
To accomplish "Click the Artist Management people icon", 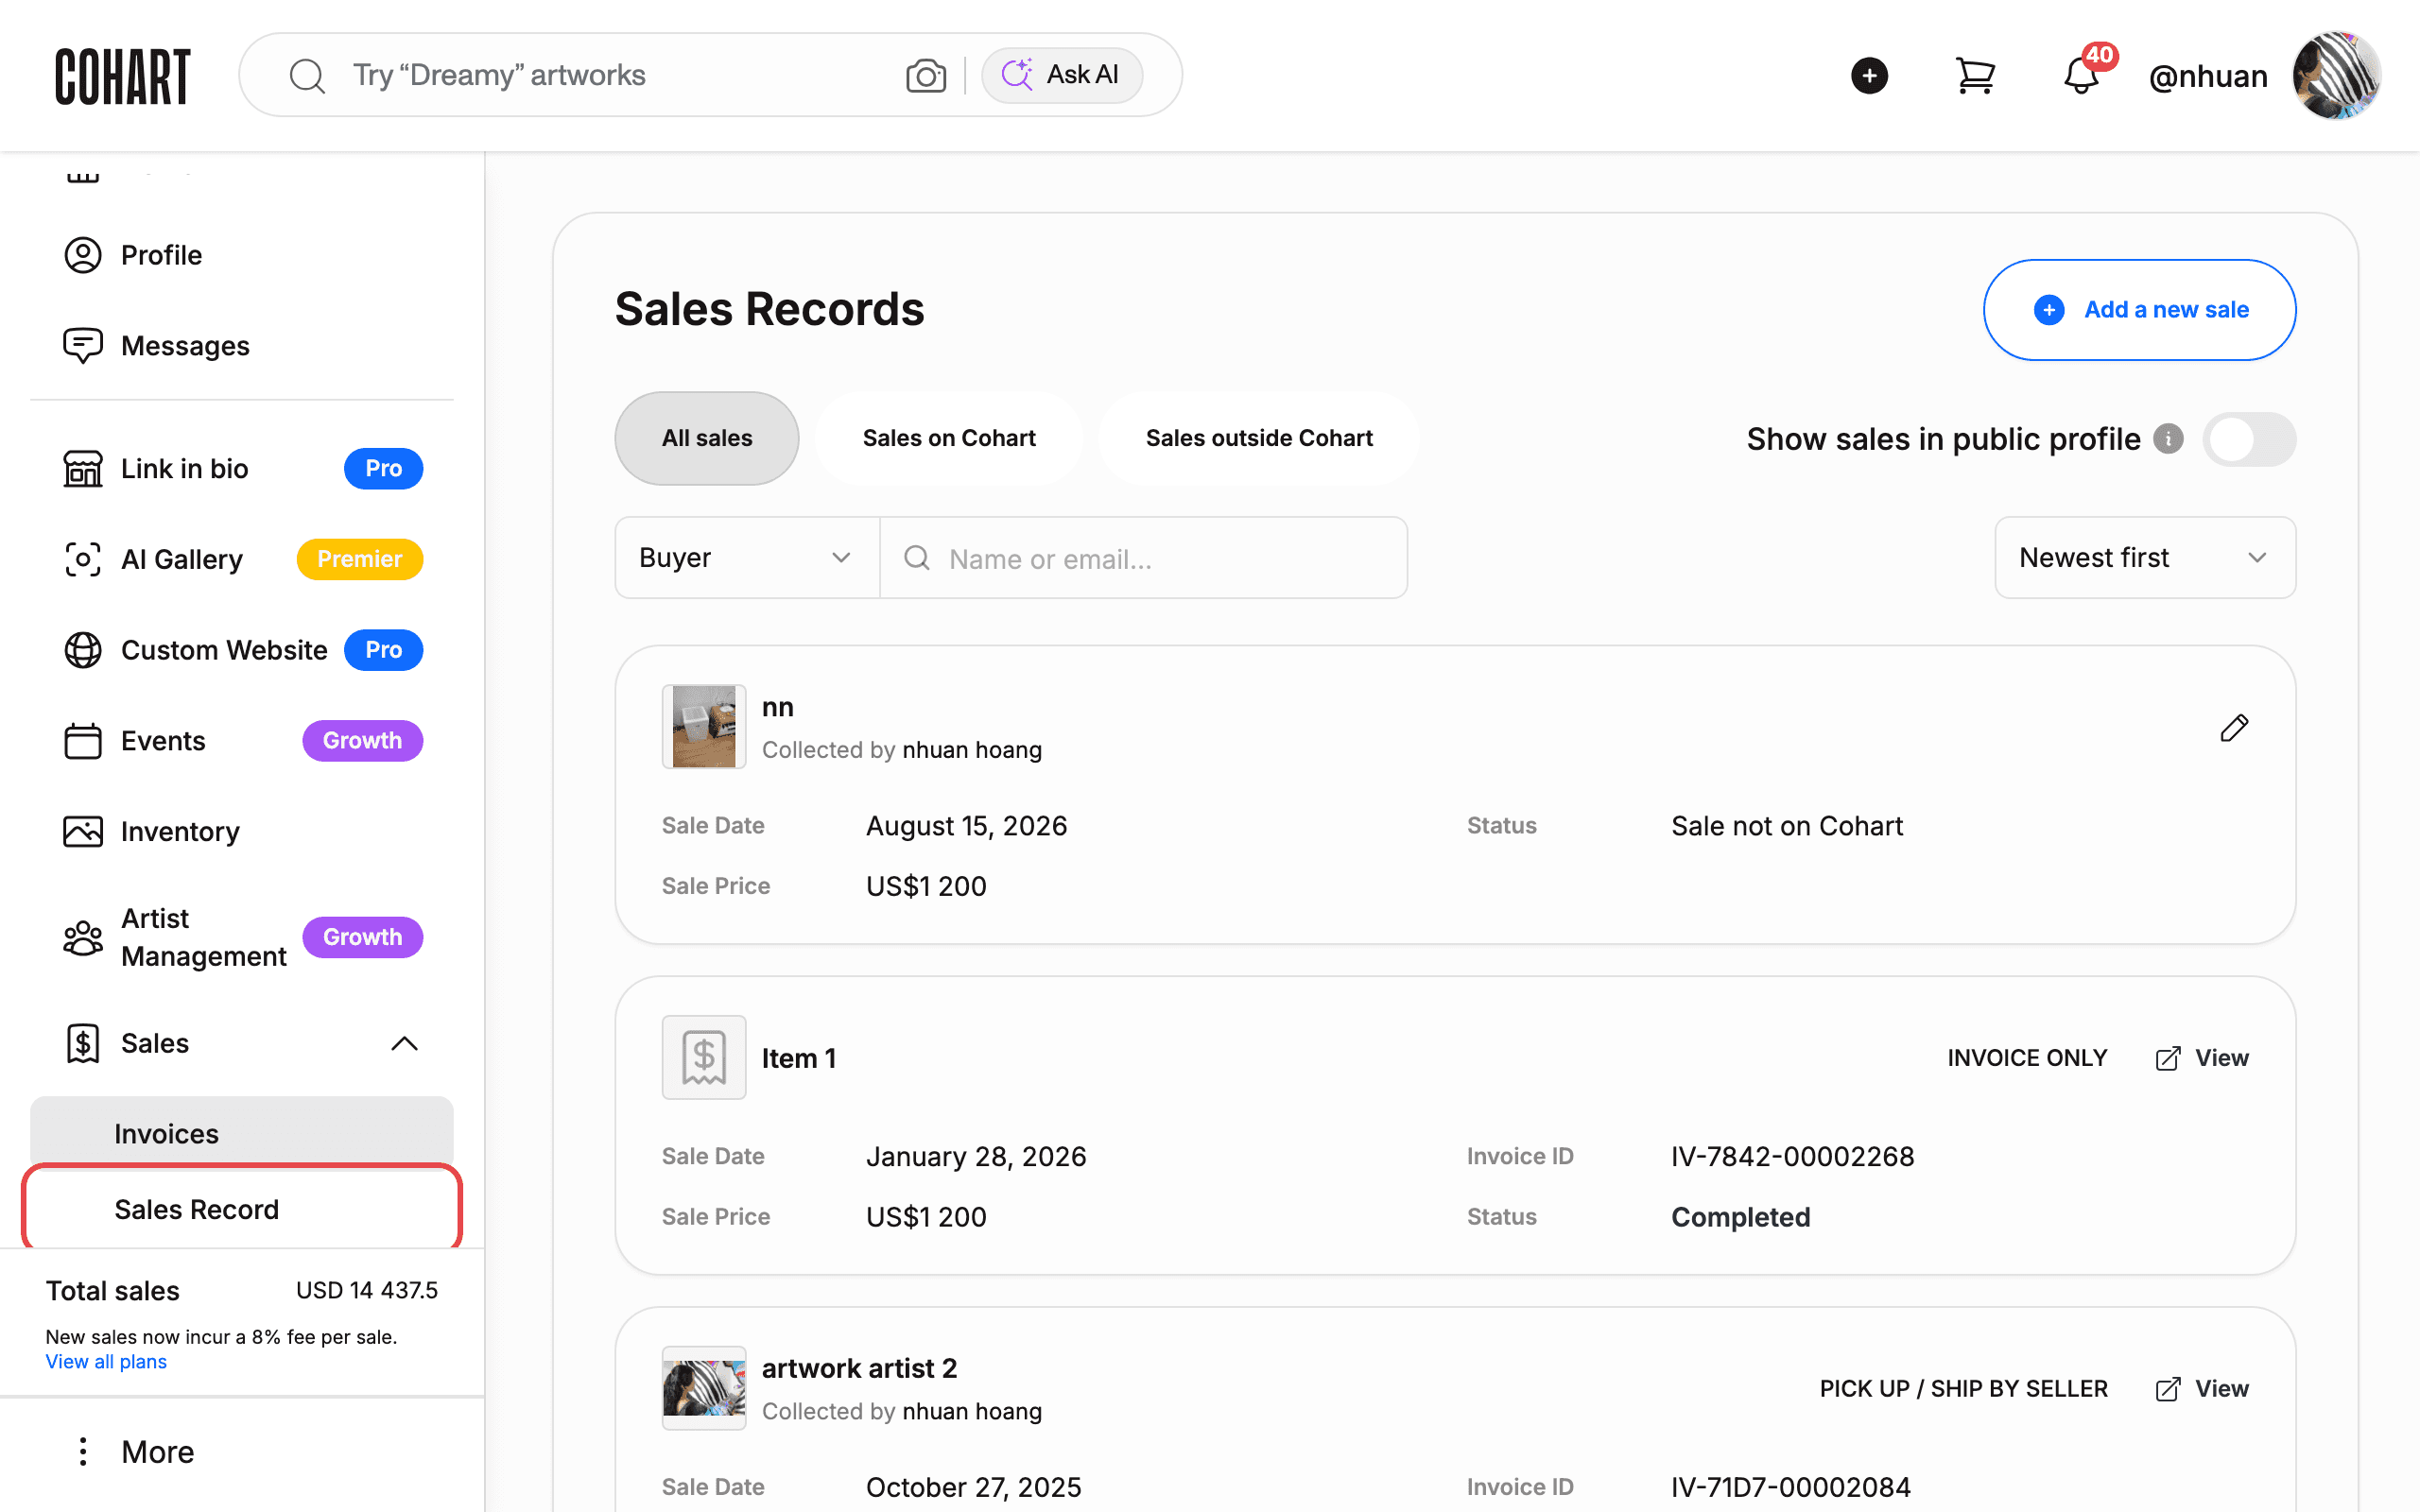I will click(83, 938).
